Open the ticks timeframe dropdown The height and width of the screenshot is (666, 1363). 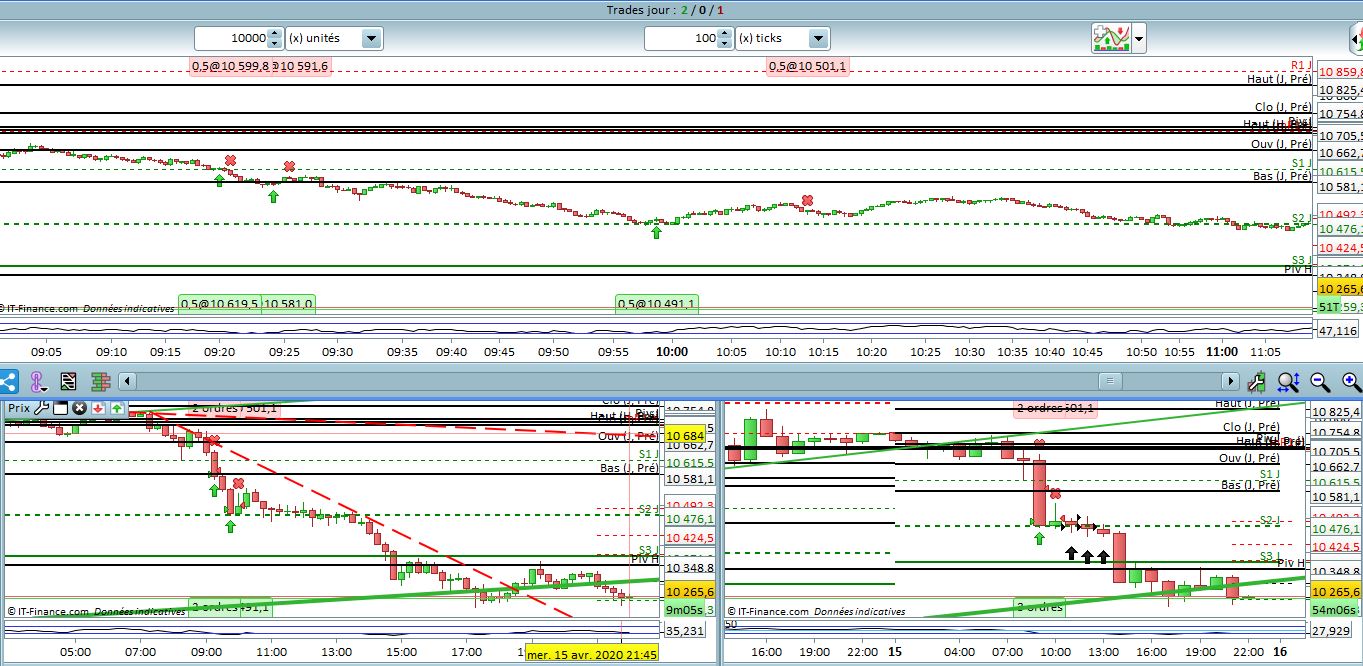(x=820, y=38)
